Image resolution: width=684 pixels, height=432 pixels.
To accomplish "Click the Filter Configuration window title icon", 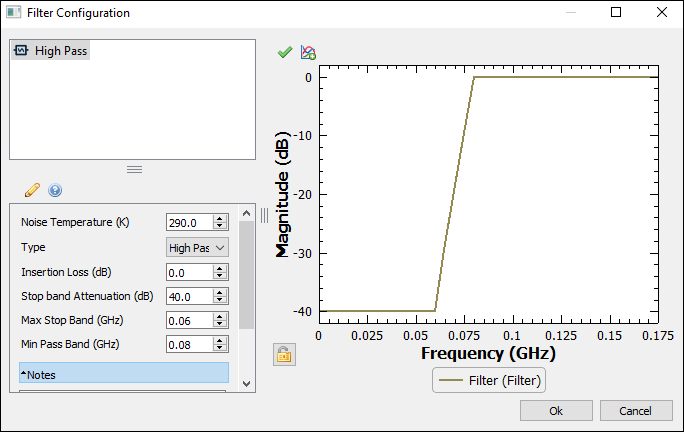I will (x=14, y=12).
